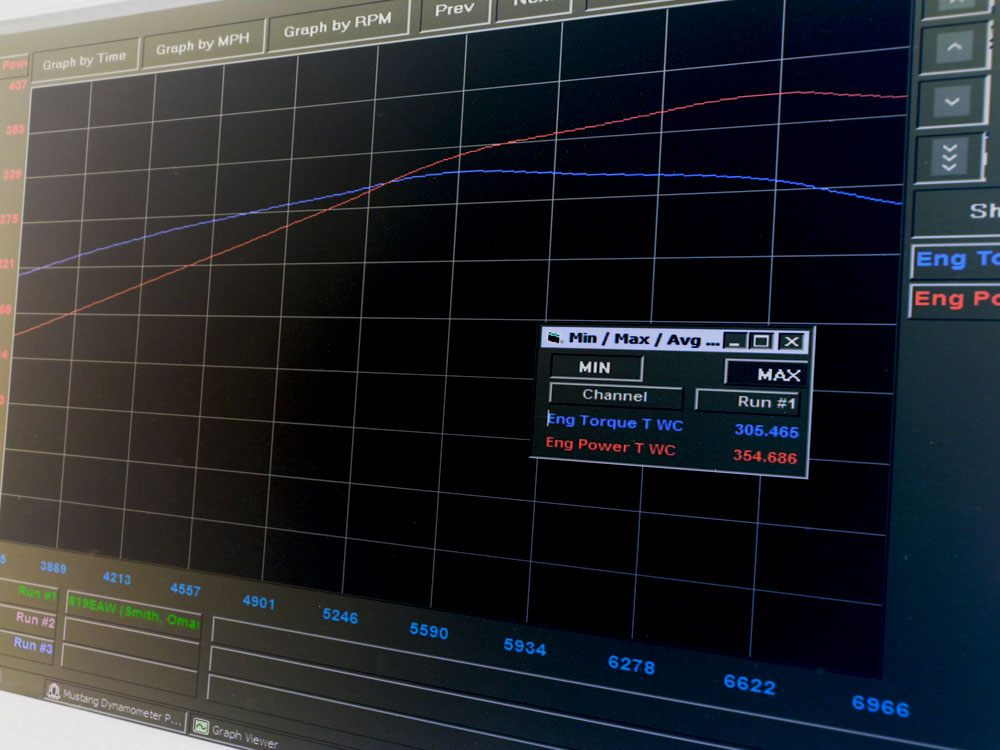The height and width of the screenshot is (750, 1000).
Task: Click the 275 value on the vertical axis
Action: (10, 219)
